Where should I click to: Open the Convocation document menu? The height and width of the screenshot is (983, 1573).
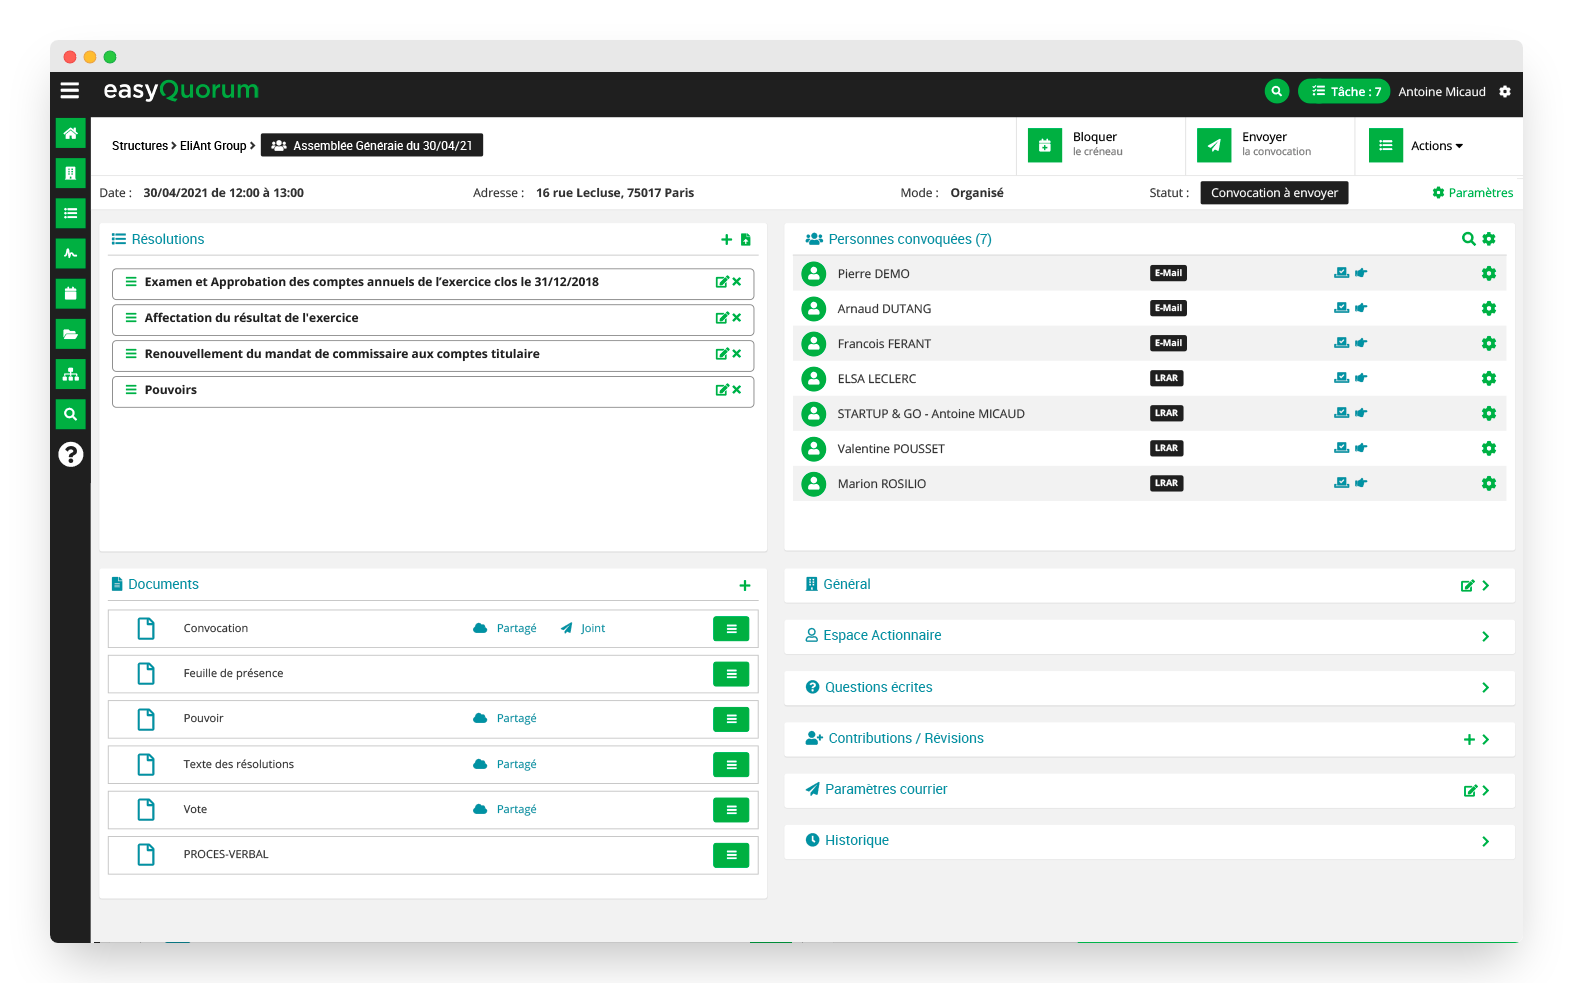coord(731,629)
